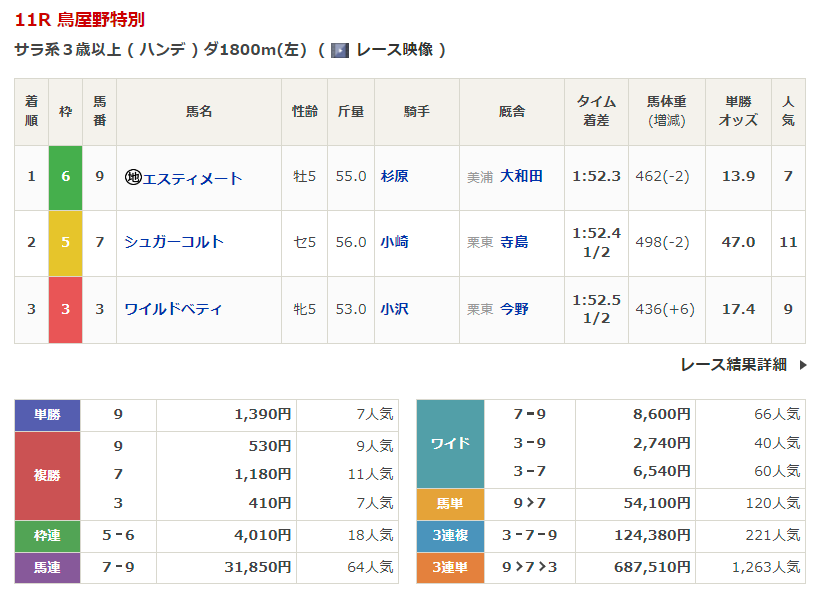Click yellow frame number 5 swatch

(65, 243)
